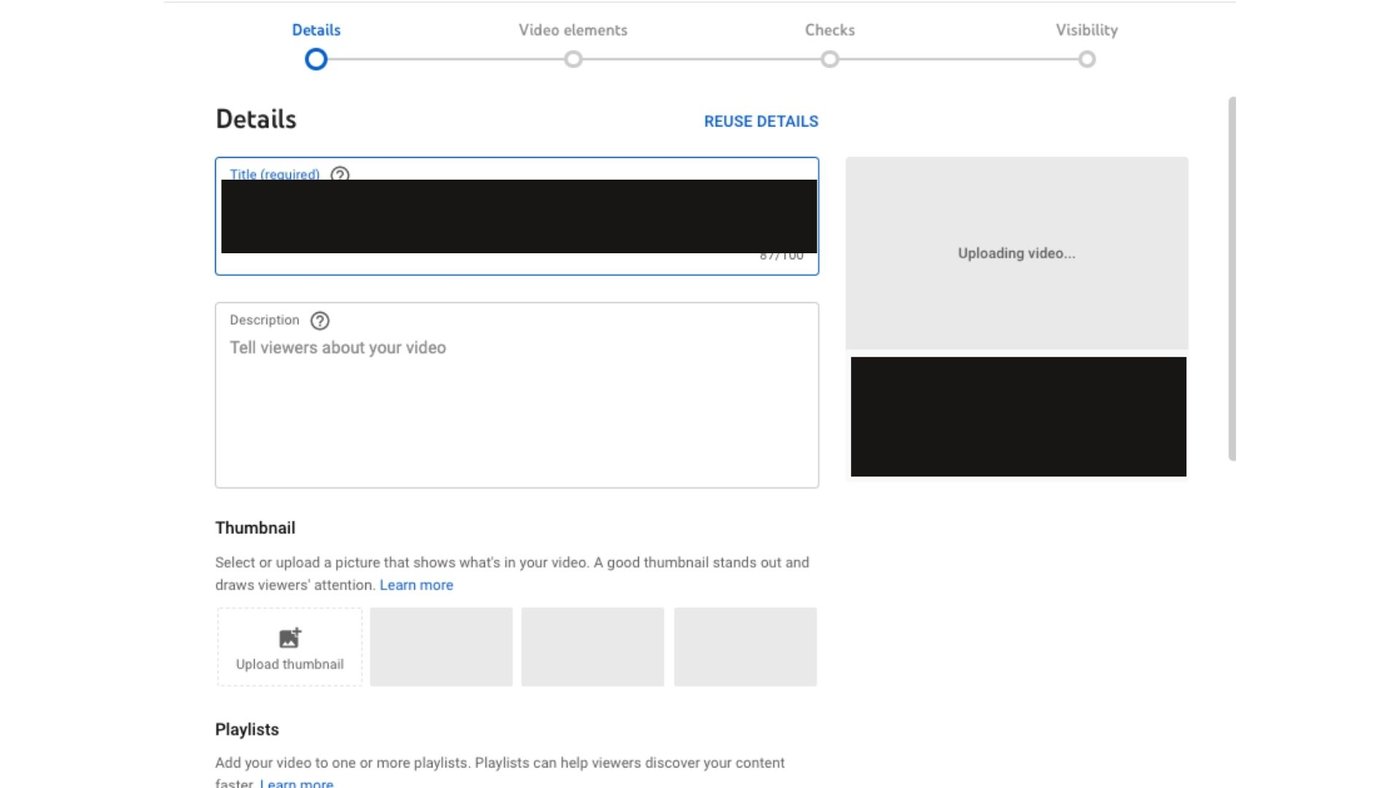
Task: Switch to the Video elements tab
Action: pos(573,29)
